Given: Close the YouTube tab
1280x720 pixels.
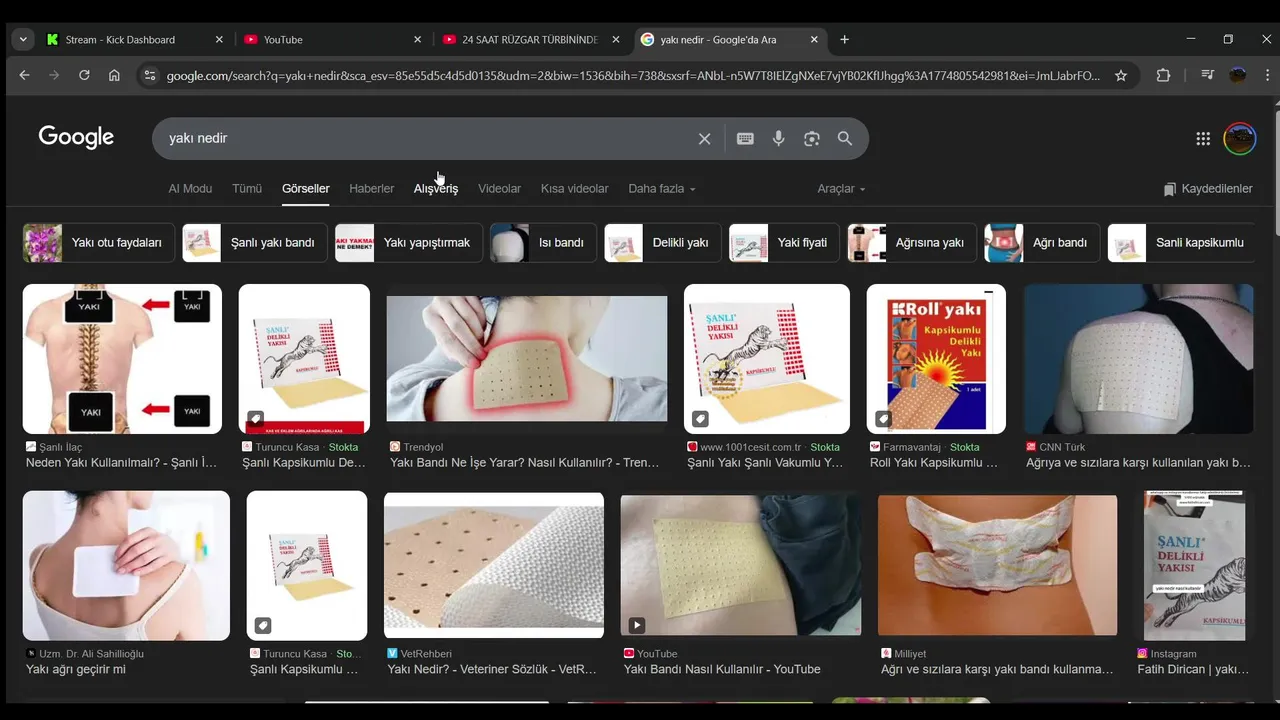Looking at the screenshot, I should click(x=417, y=39).
